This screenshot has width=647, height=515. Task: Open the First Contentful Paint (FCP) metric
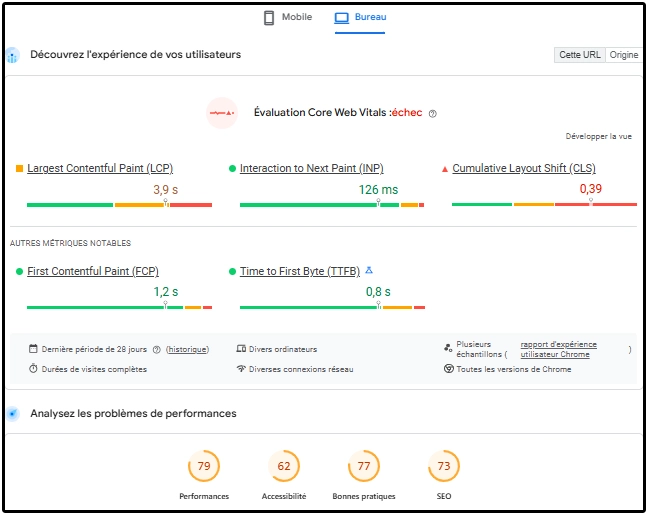[92, 271]
